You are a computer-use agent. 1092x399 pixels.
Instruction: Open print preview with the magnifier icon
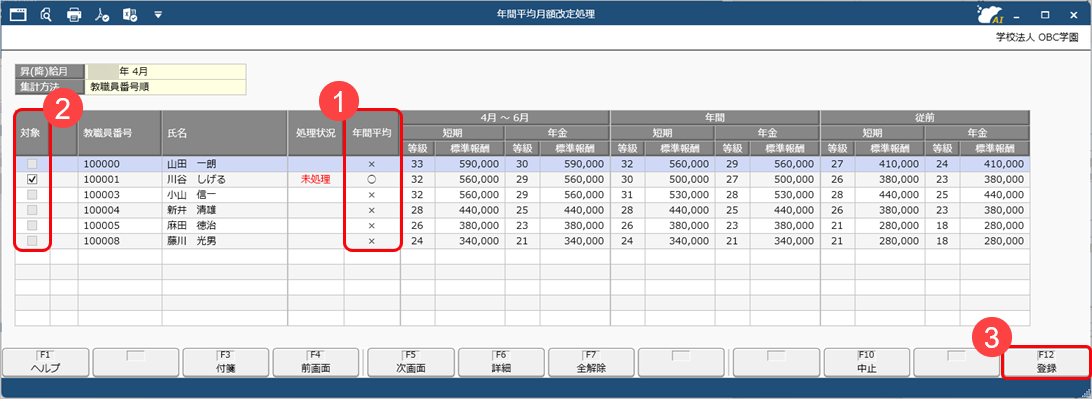[47, 14]
